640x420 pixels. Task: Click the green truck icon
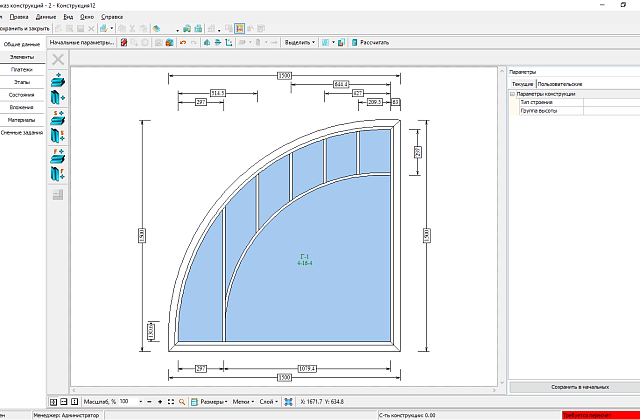coord(187,29)
